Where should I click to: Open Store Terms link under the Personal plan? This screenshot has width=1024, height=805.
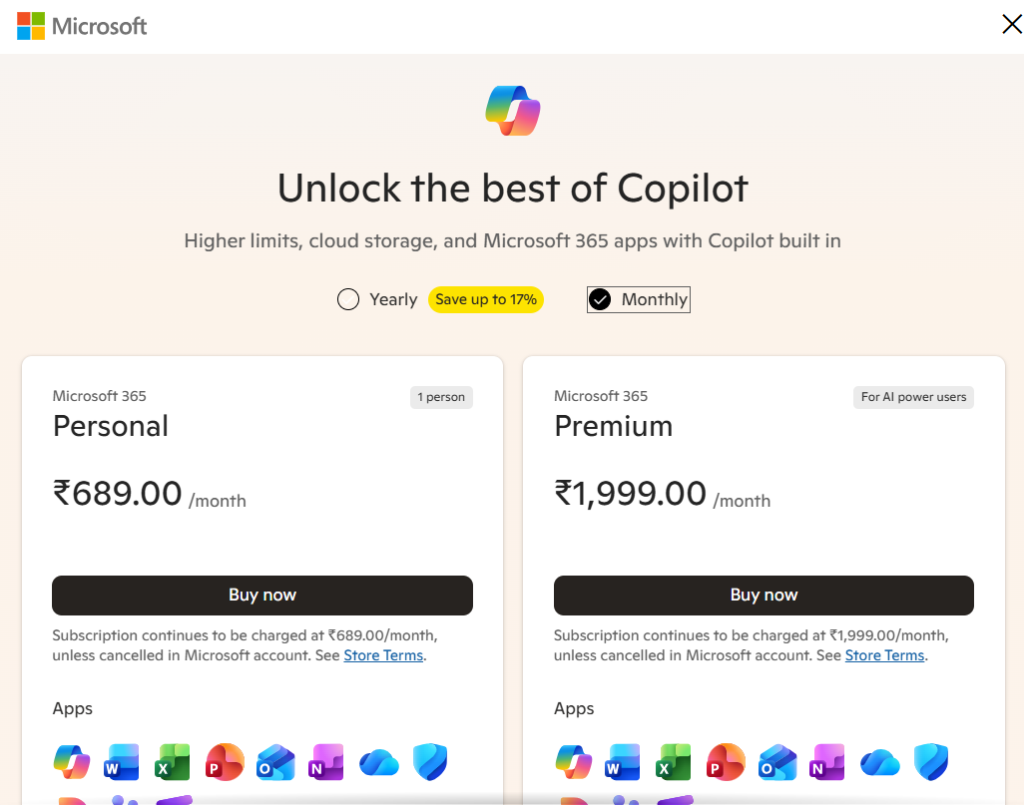(x=384, y=656)
